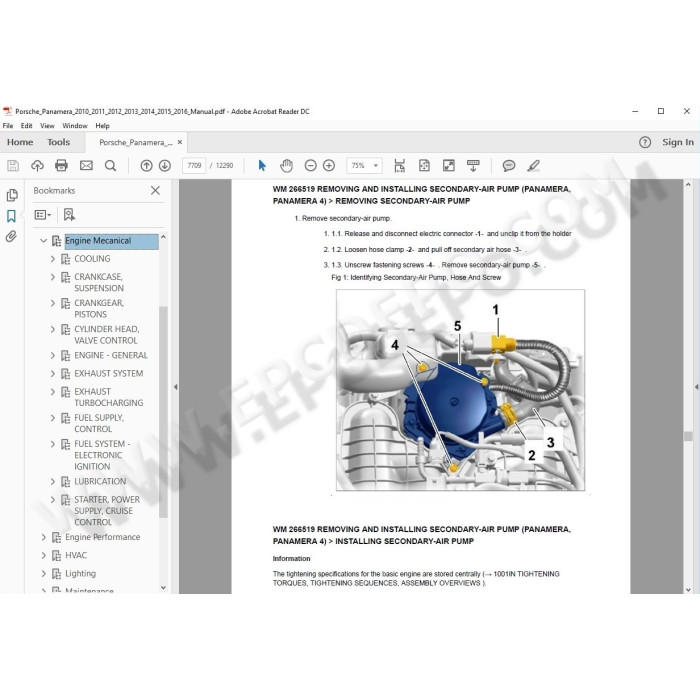
Task: Select the Porsche_Panamera document tab
Action: coord(136,142)
